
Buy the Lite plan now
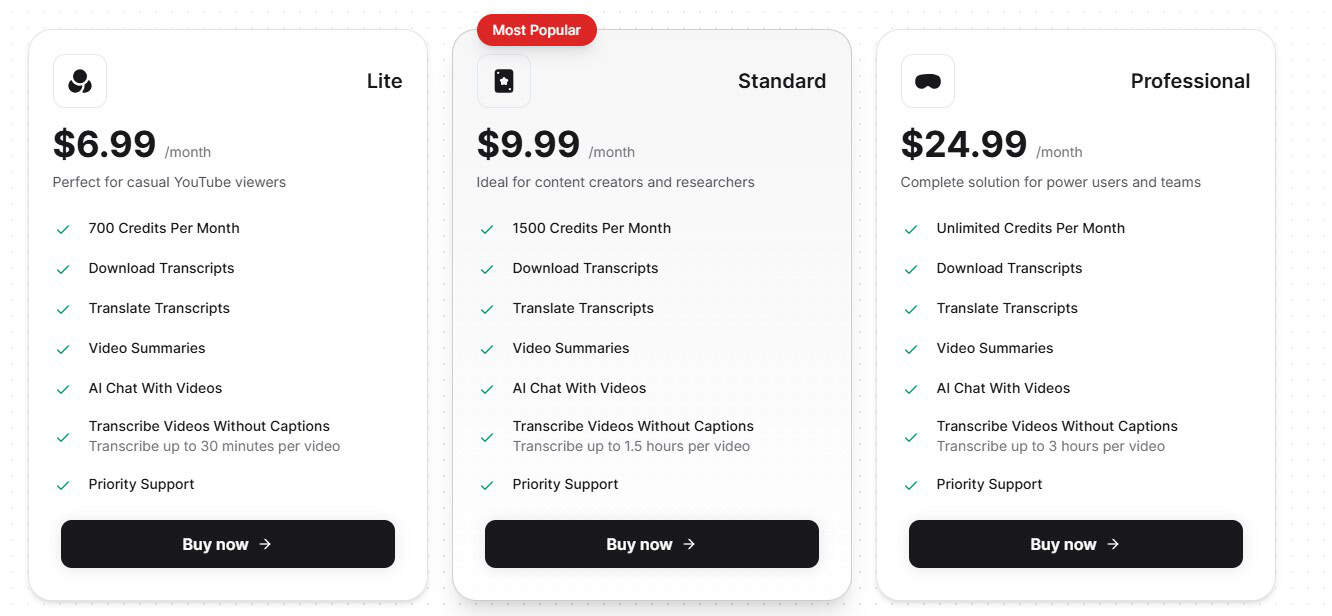tap(227, 544)
